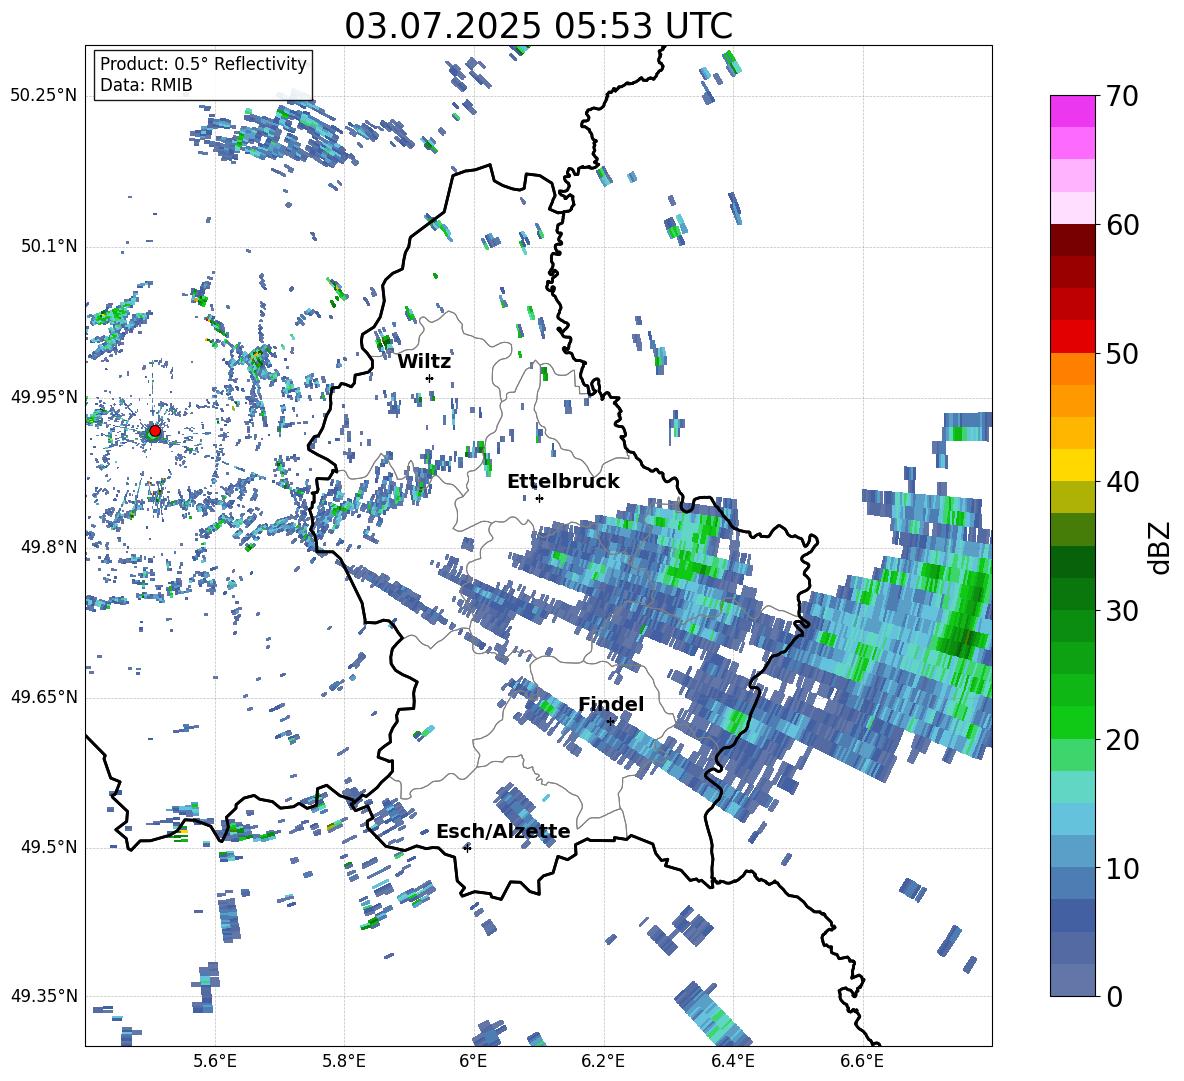
Task: Click the Findel station cross marker
Action: [x=610, y=722]
